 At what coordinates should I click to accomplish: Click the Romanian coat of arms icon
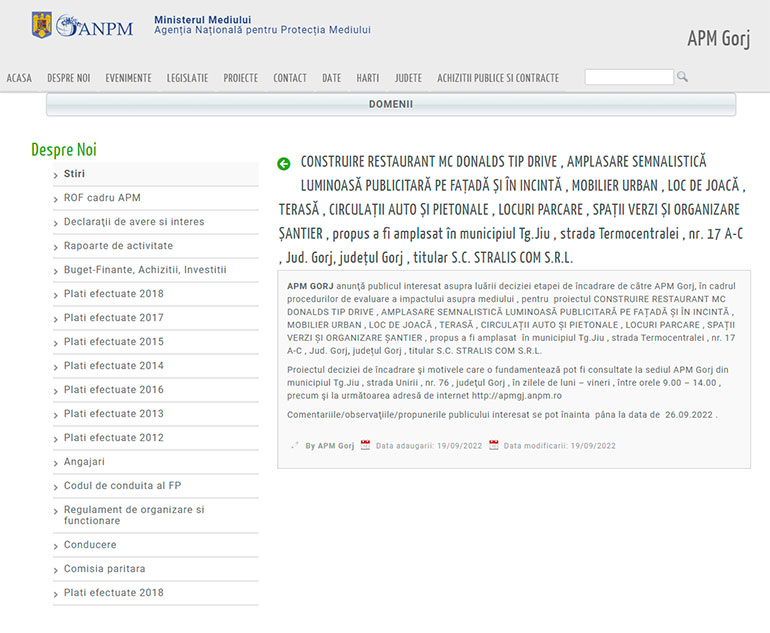[42, 26]
